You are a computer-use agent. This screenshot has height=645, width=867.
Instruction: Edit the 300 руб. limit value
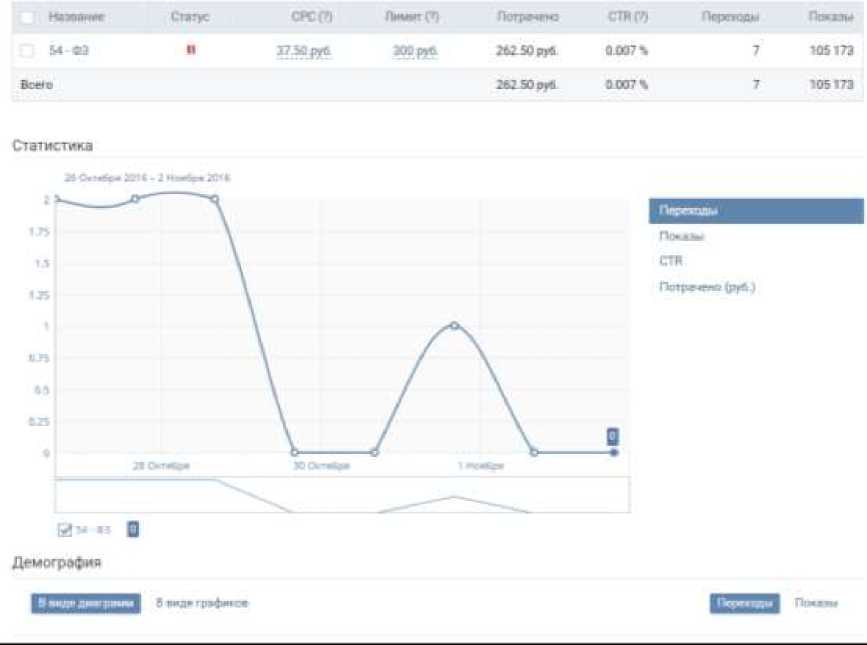click(x=415, y=51)
